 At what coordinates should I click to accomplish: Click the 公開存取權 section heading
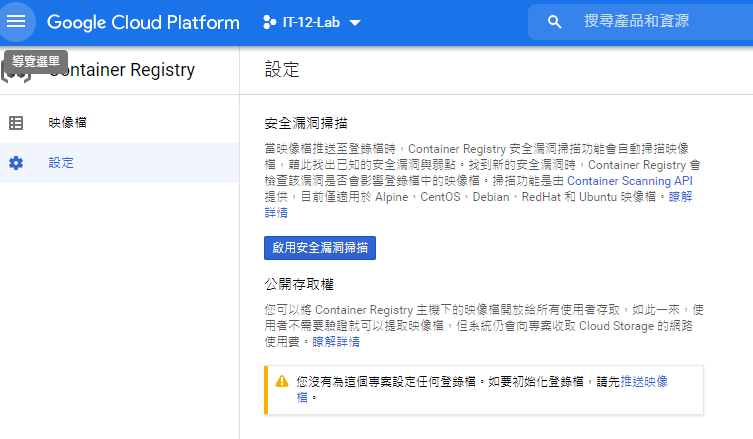click(x=299, y=284)
